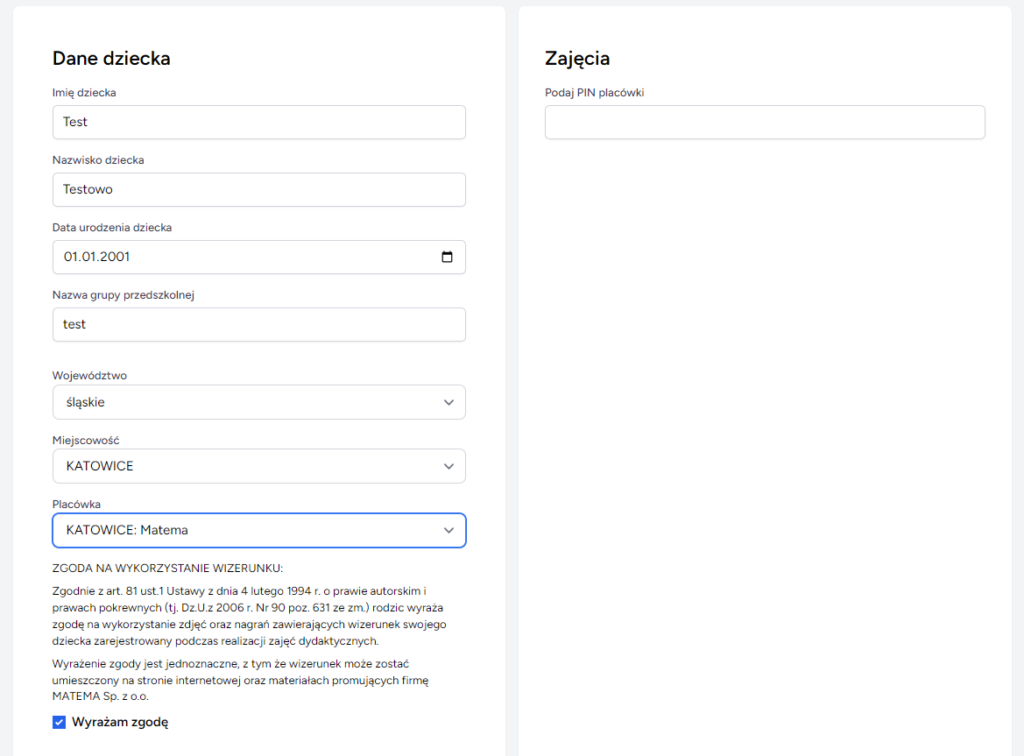Uncheck the Wyrażam zgodę checkbox
Viewport: 1024px width, 756px height.
pyautogui.click(x=59, y=722)
